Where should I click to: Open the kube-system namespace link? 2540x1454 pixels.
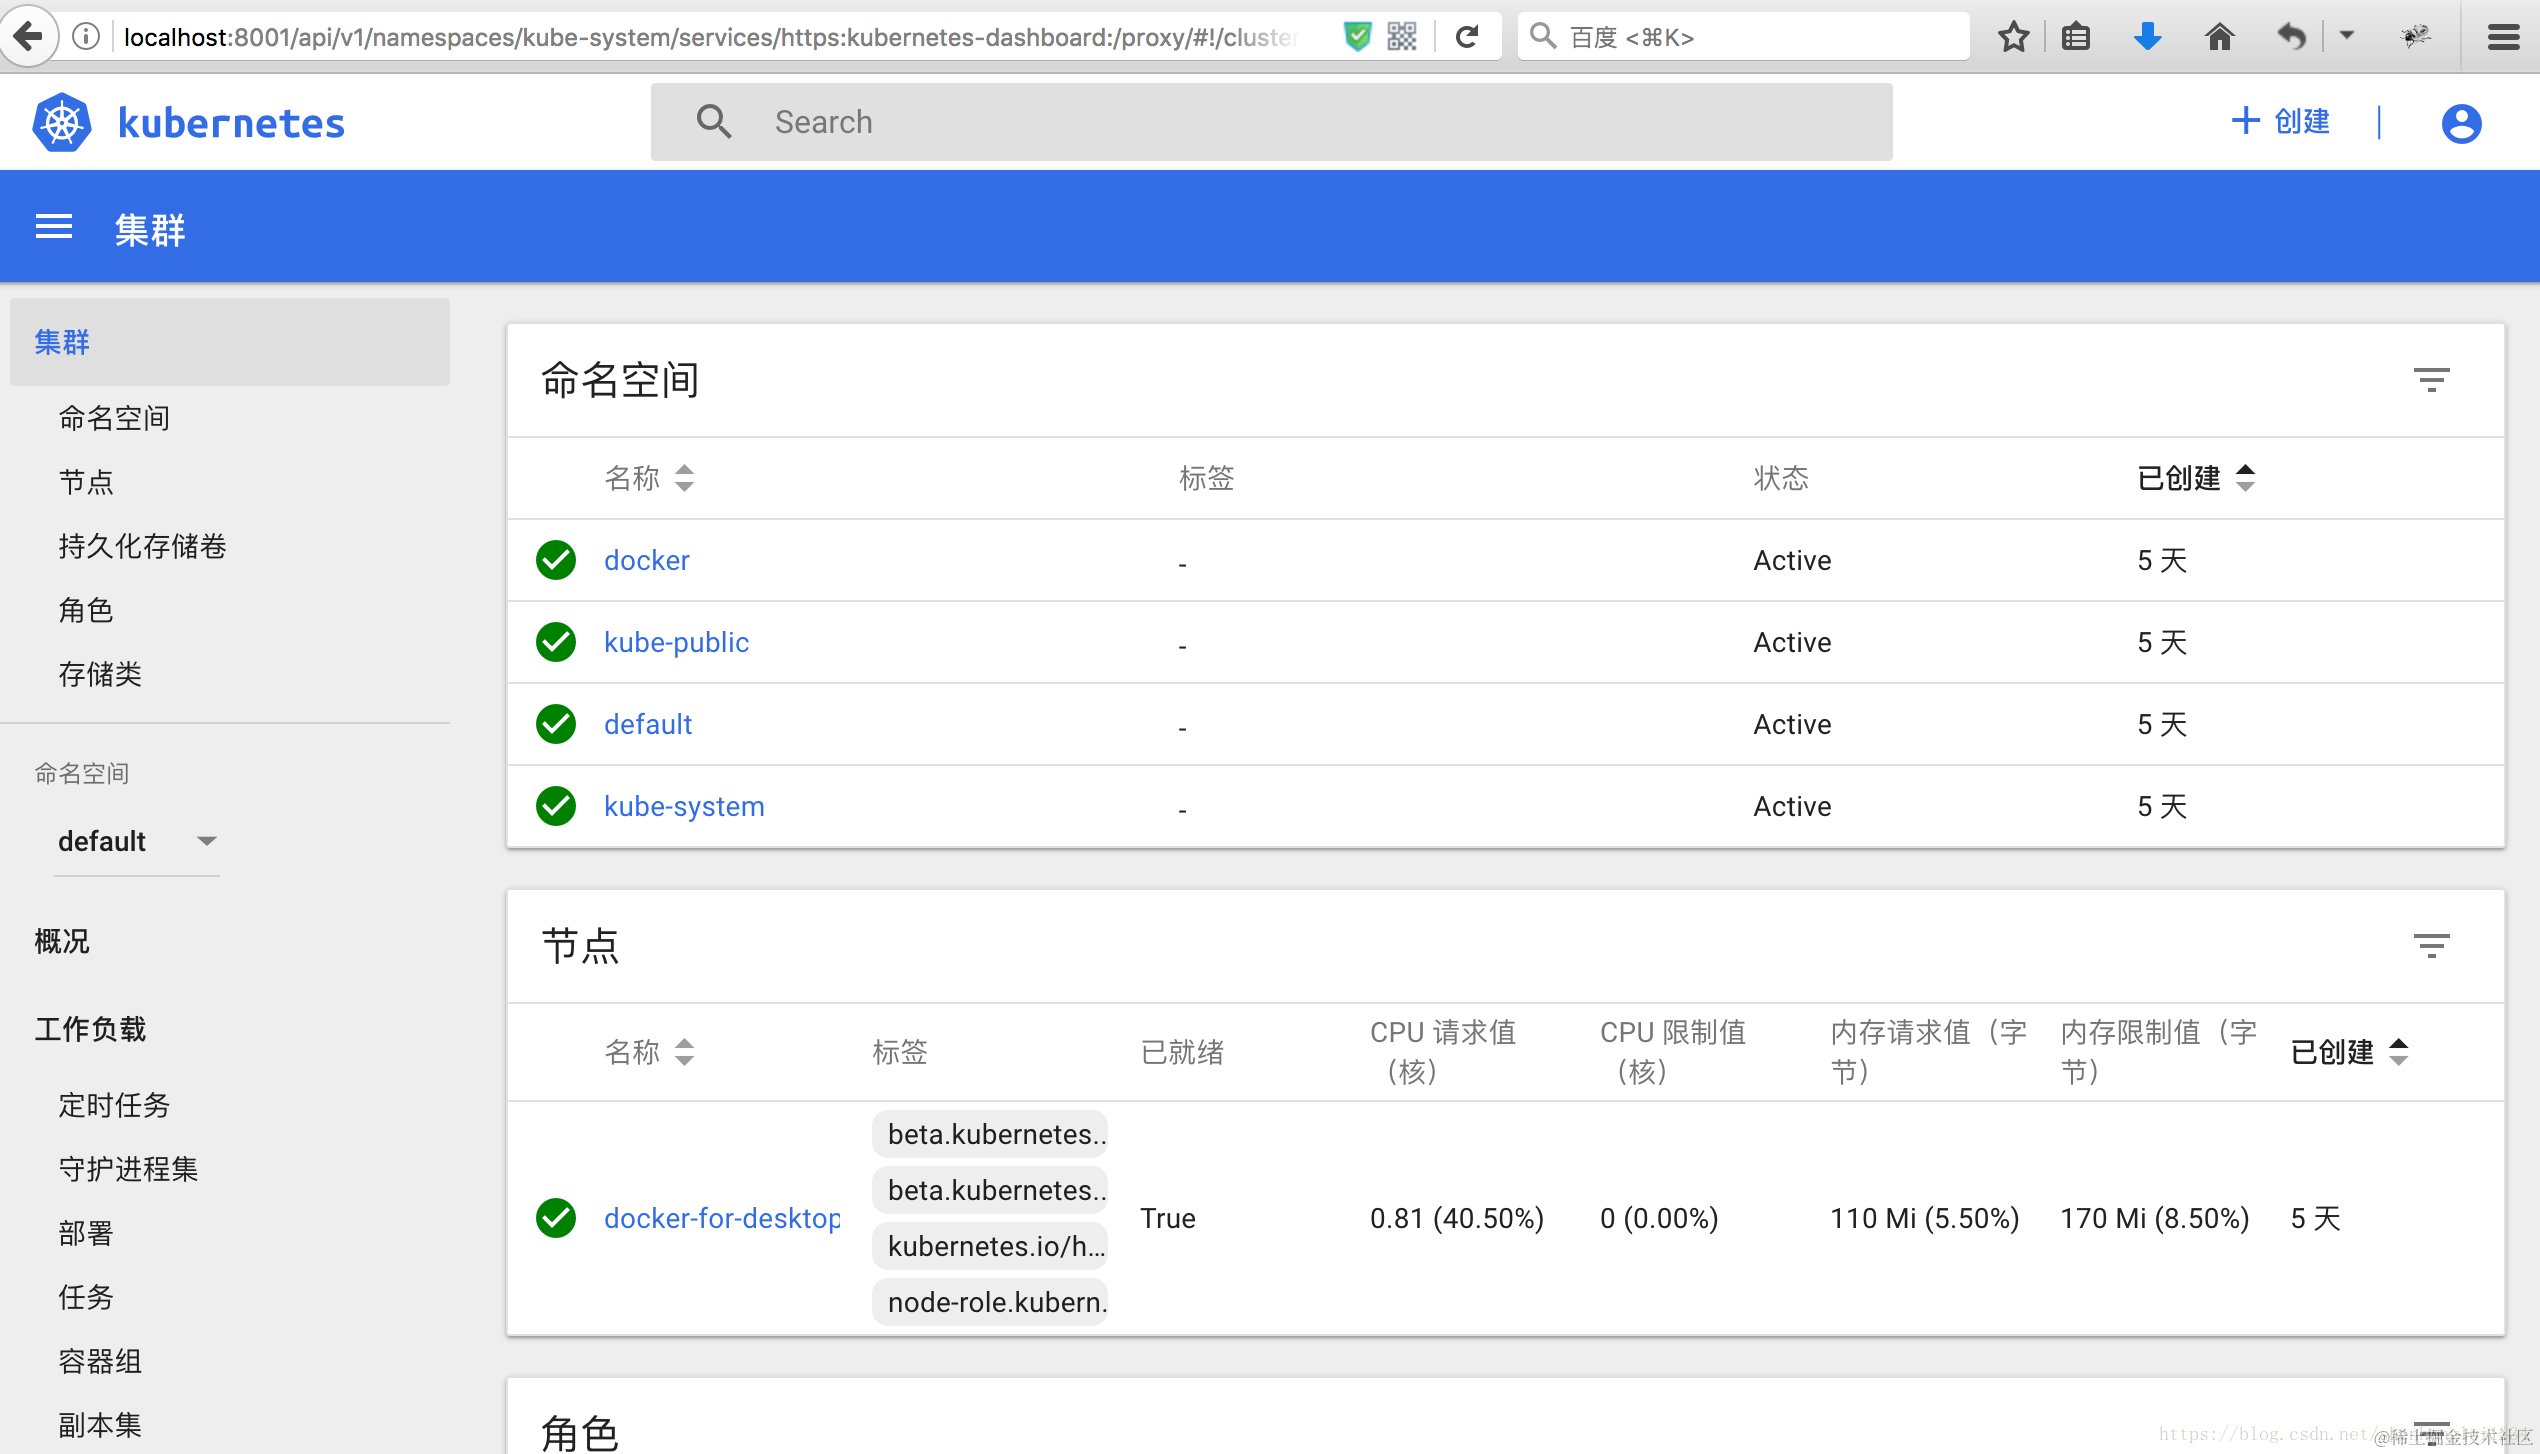pyautogui.click(x=684, y=806)
